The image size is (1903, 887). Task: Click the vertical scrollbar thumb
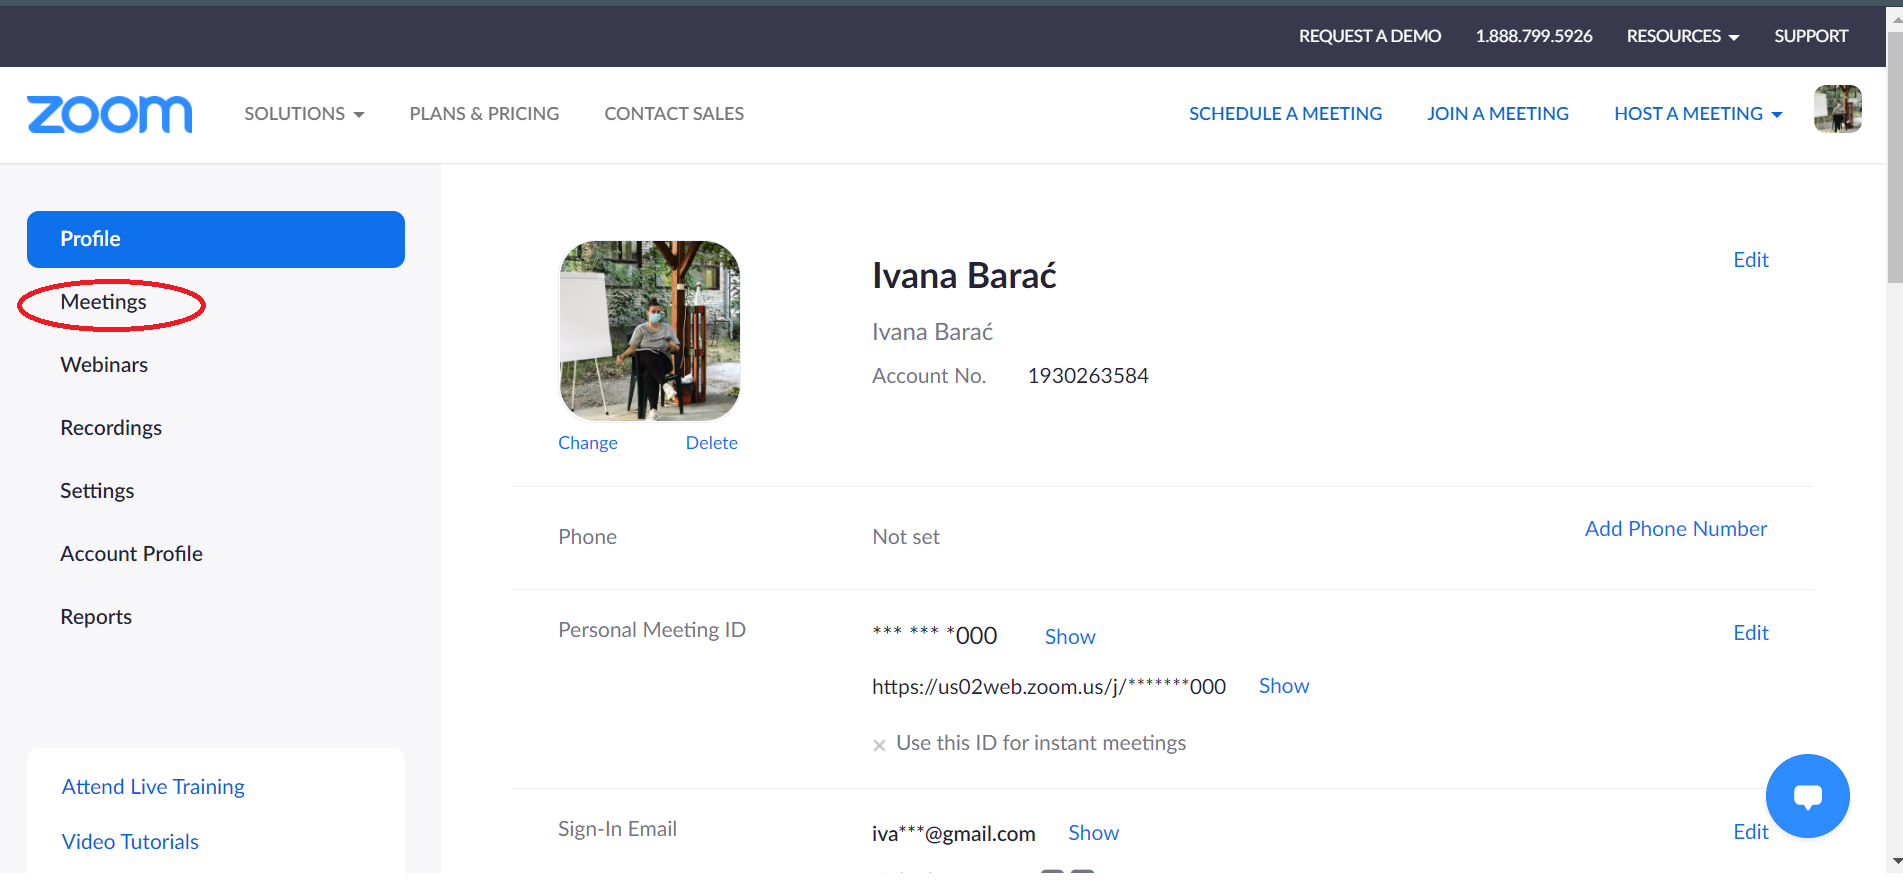1894,156
